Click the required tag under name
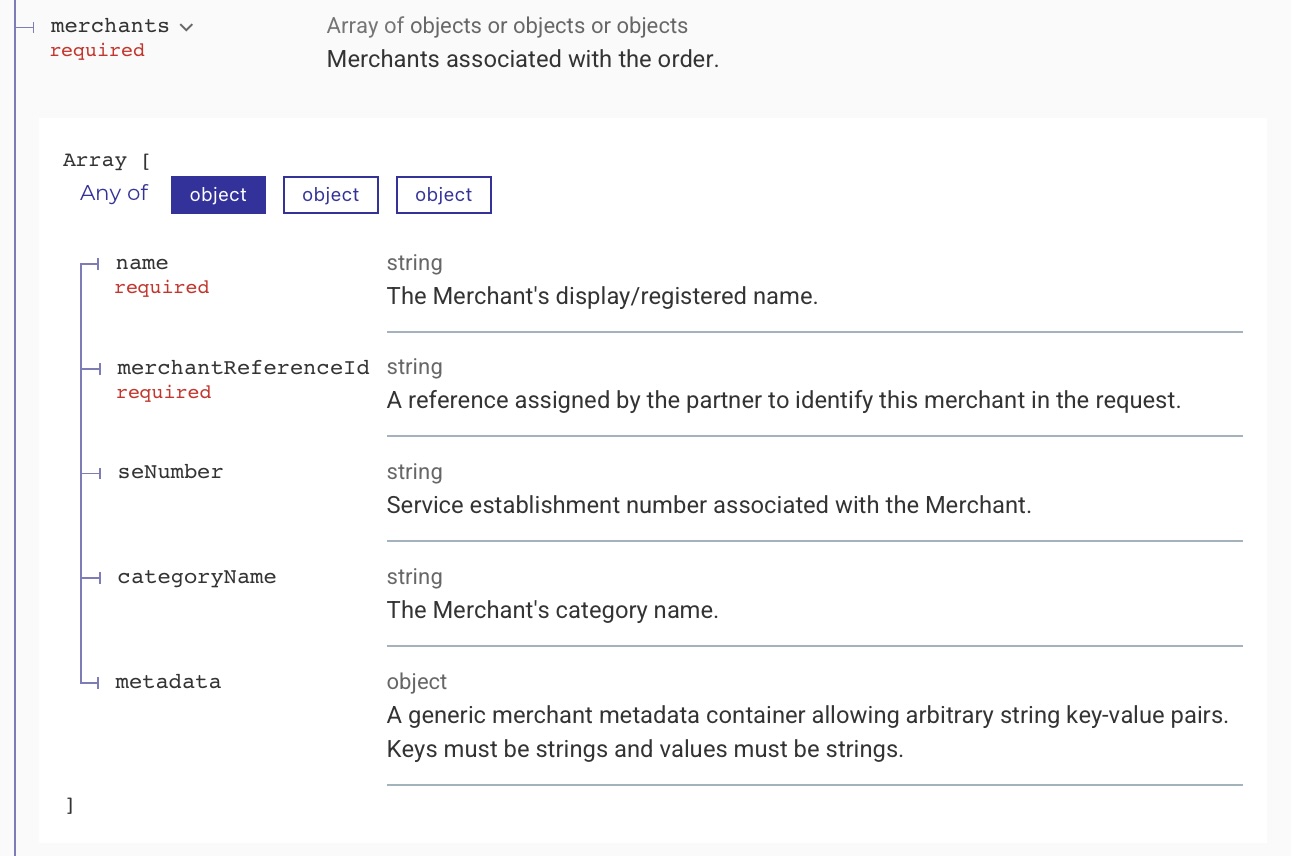This screenshot has height=856, width=1296. pos(162,287)
